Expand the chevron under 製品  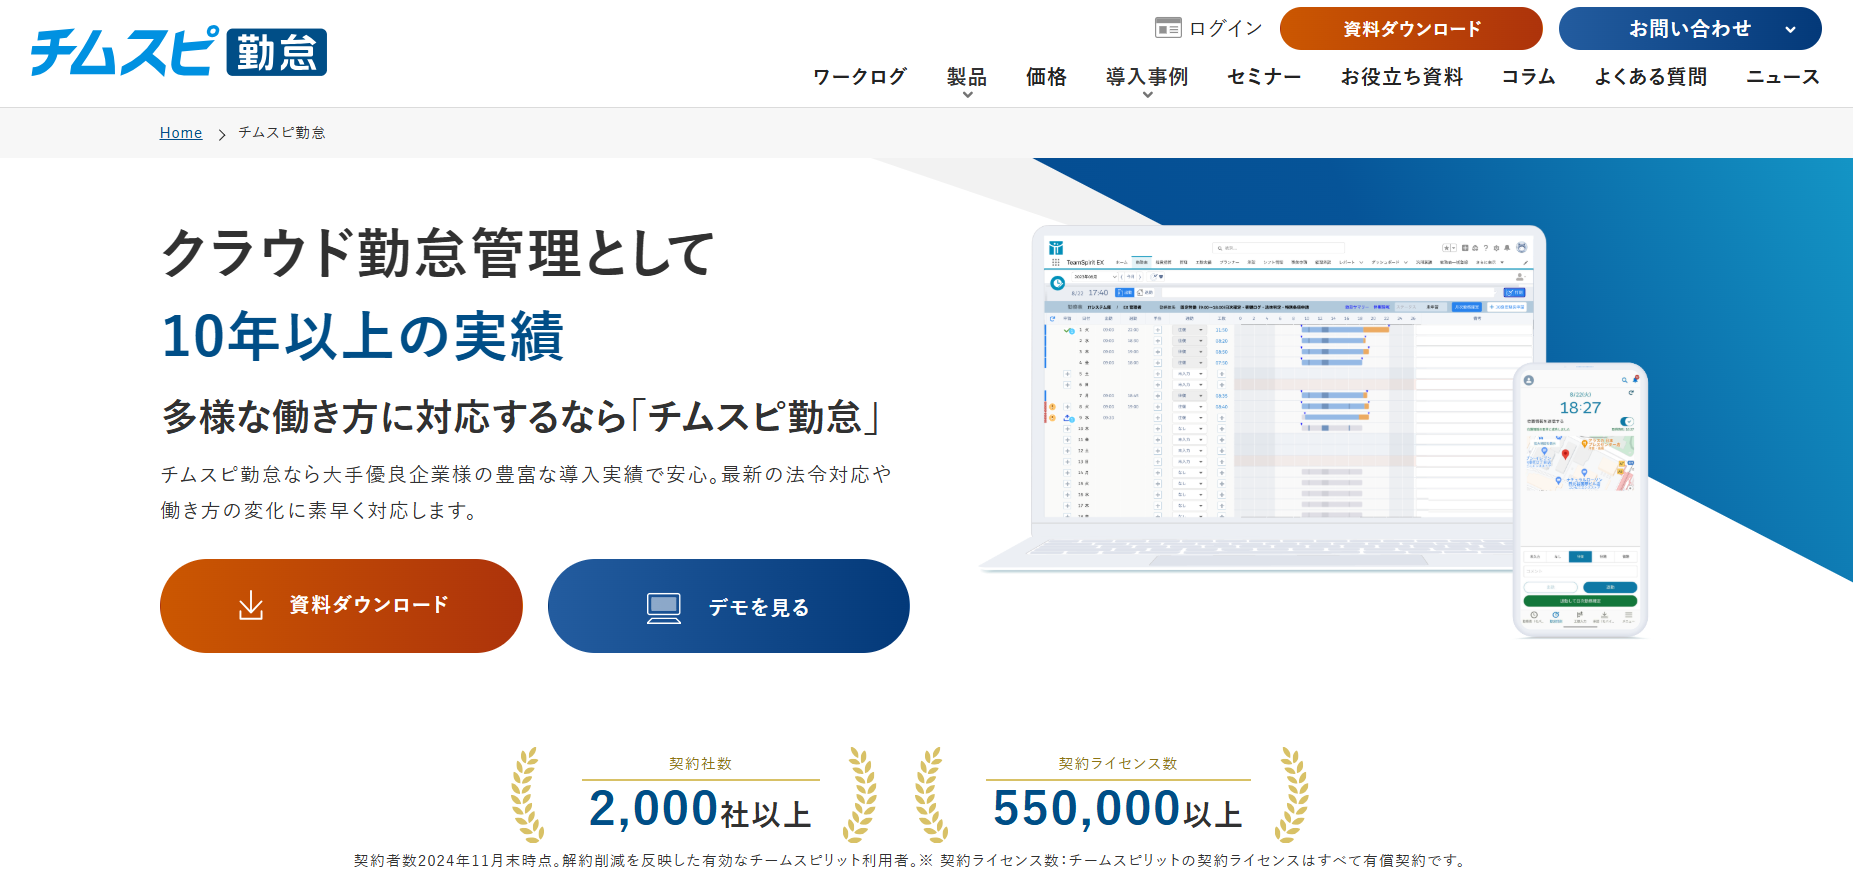click(967, 95)
